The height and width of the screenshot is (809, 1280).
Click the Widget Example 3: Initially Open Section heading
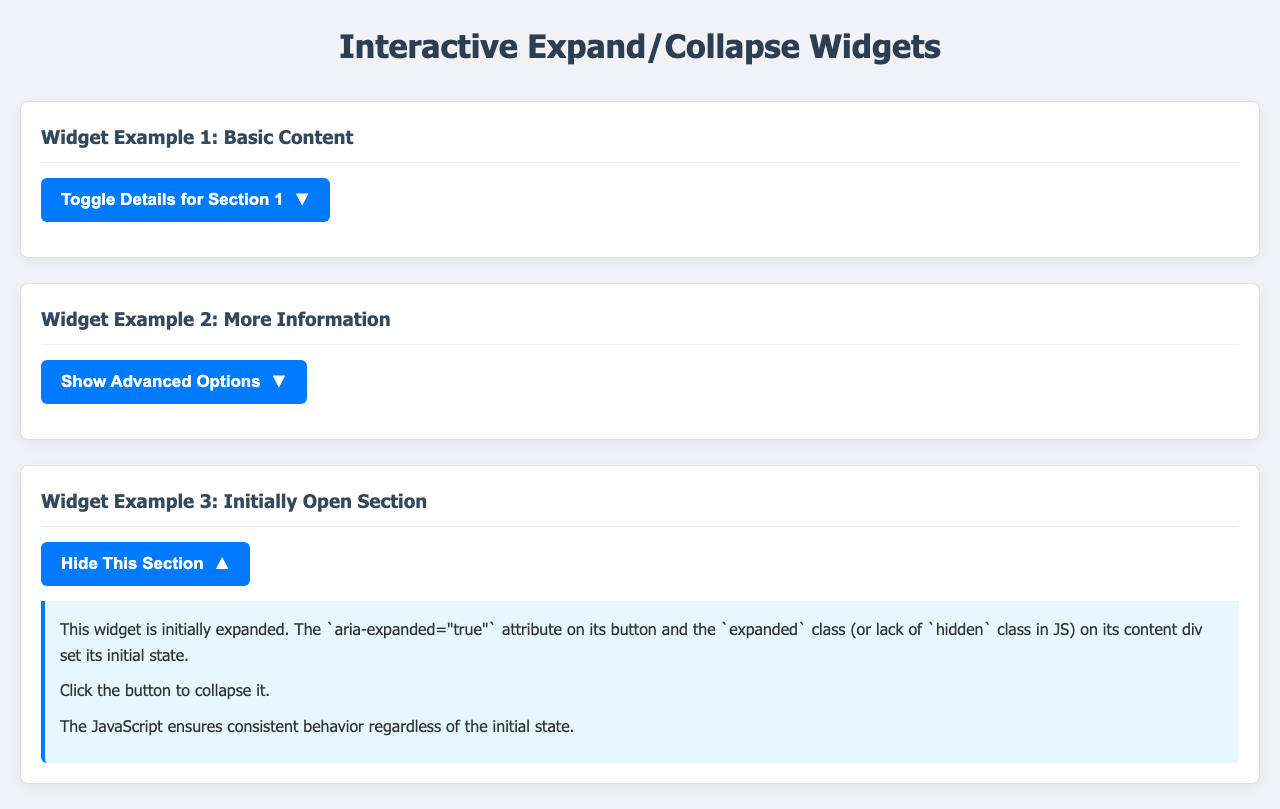coord(234,502)
